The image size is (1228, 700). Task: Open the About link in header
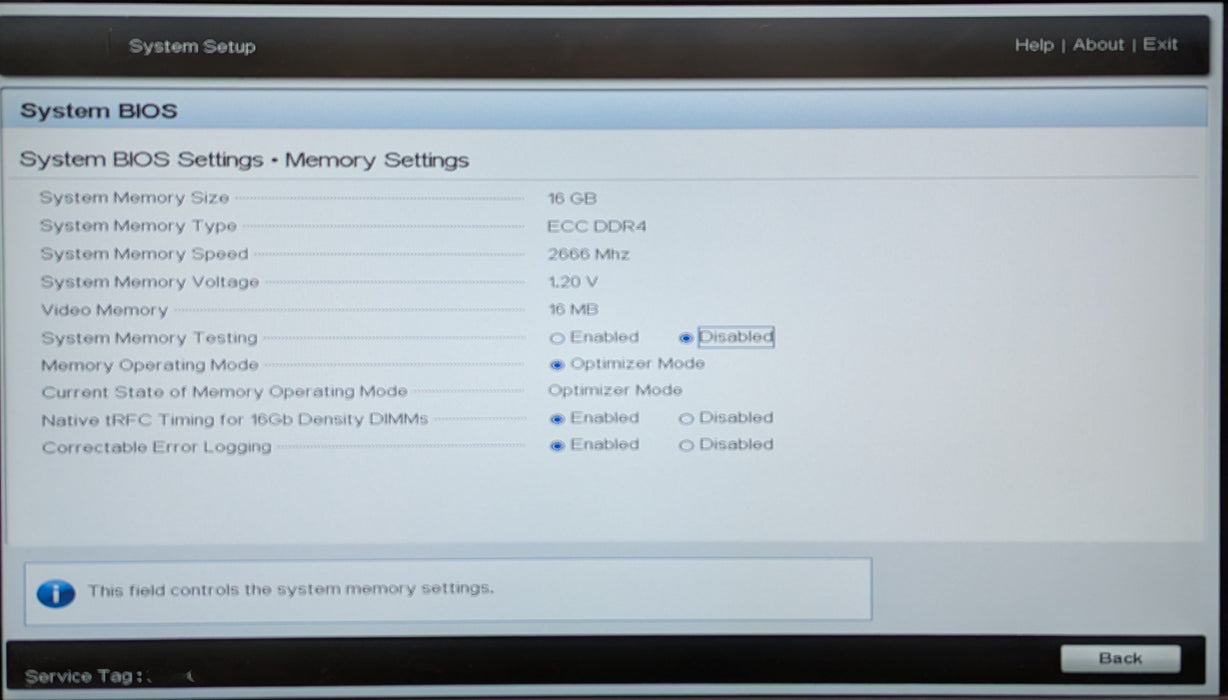coord(1098,45)
